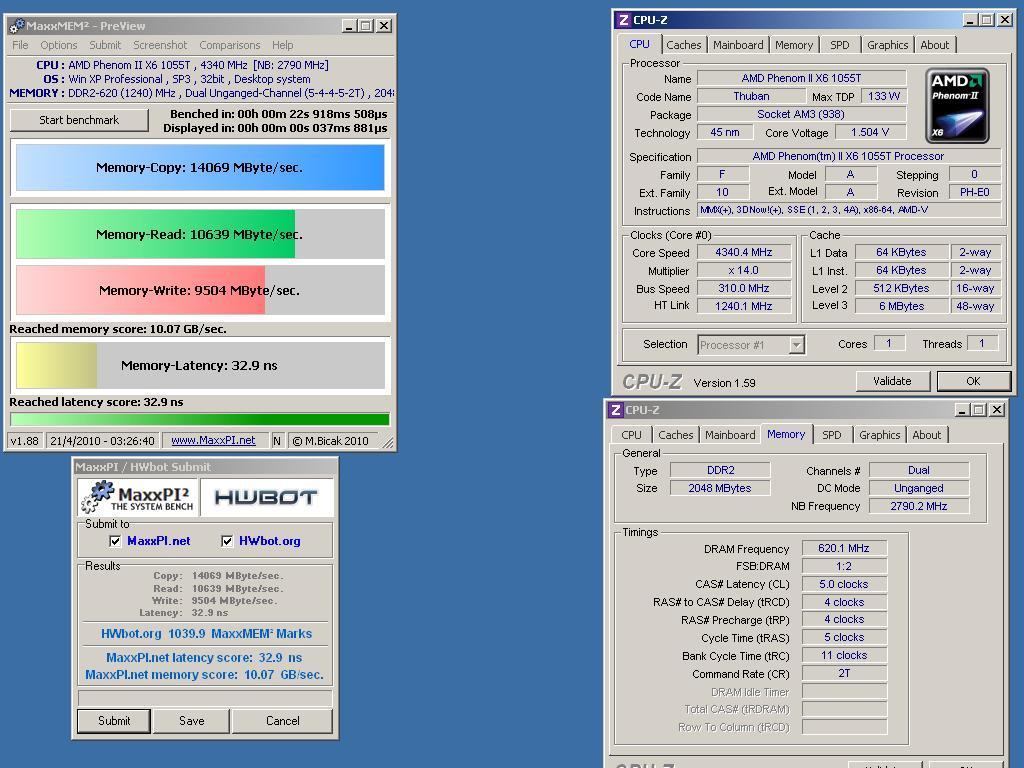Click the Size 2048 MBytes value
Screen dimensions: 1024x768
(720, 488)
